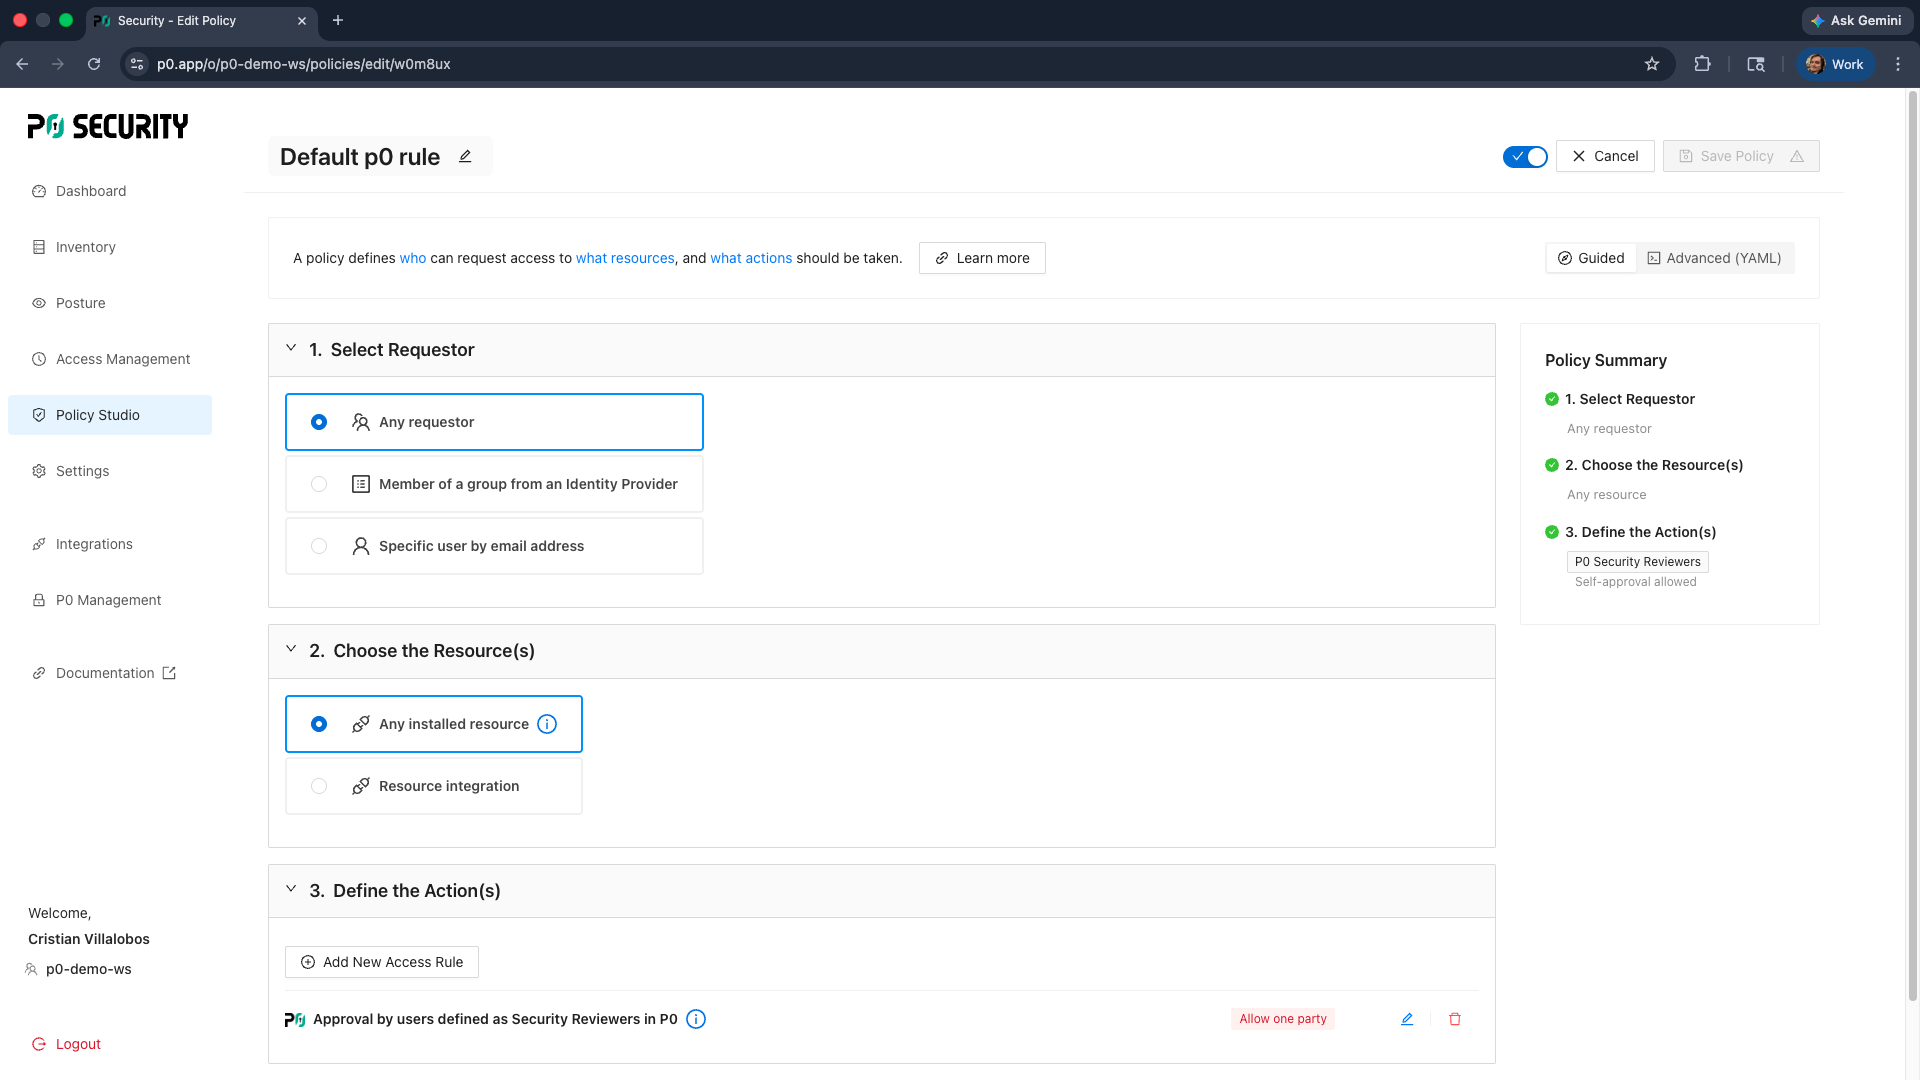Open the Dashboard in the sidebar

[92, 191]
